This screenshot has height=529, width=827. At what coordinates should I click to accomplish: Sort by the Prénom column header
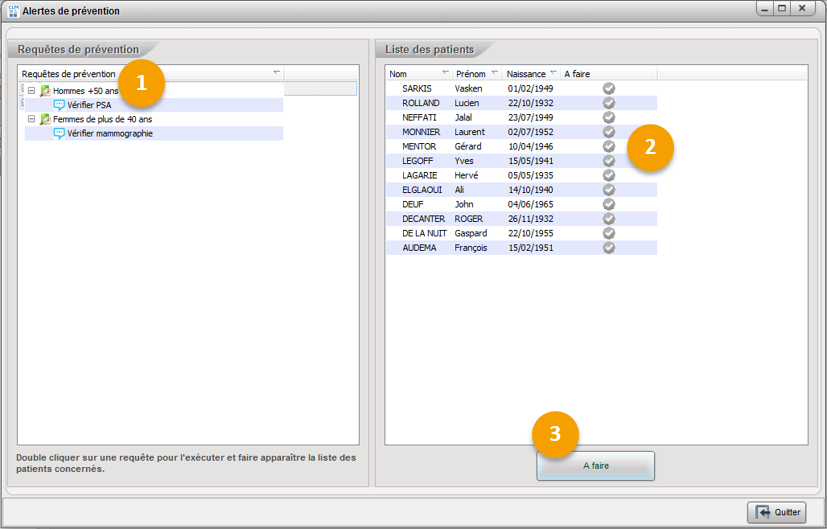[x=469, y=74]
